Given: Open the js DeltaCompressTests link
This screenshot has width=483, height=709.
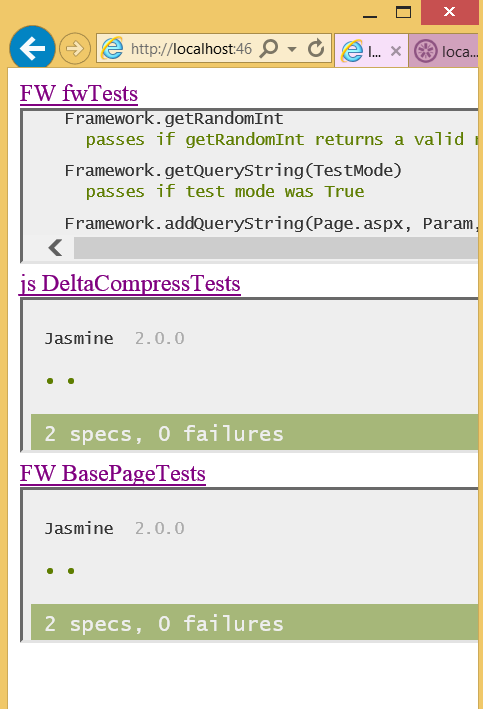Looking at the screenshot, I should point(129,284).
